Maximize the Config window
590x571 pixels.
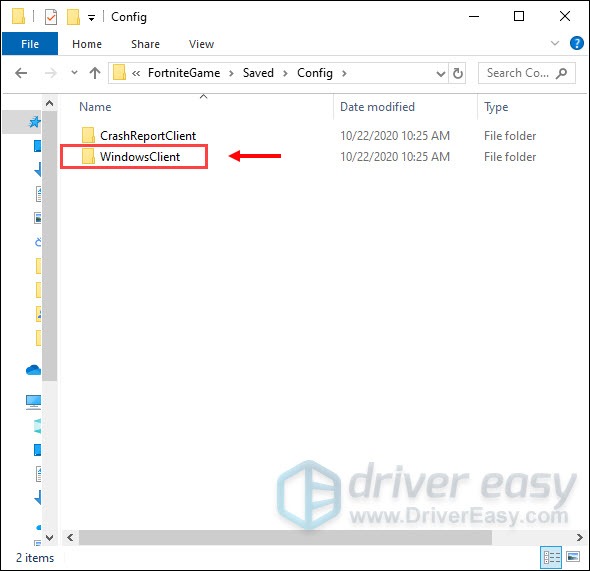[519, 16]
